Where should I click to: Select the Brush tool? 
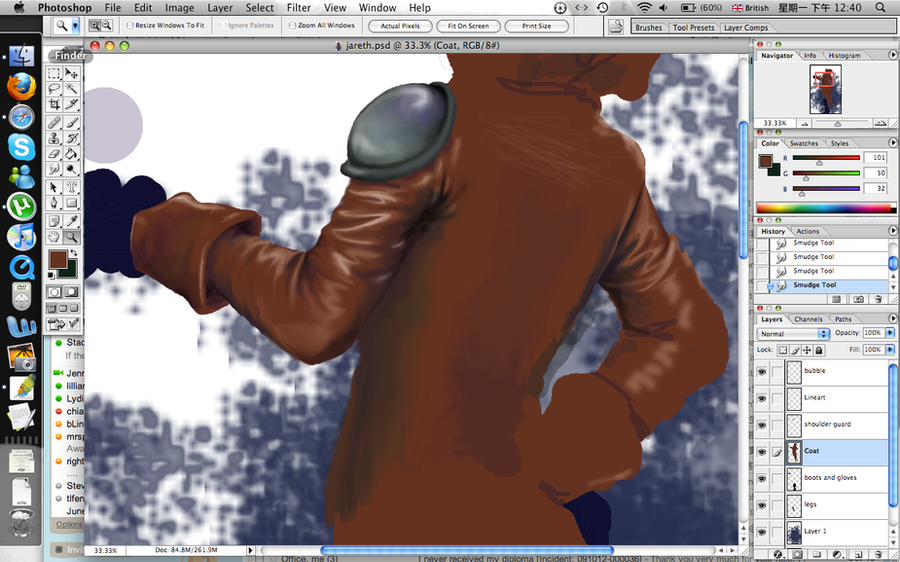pyautogui.click(x=71, y=123)
